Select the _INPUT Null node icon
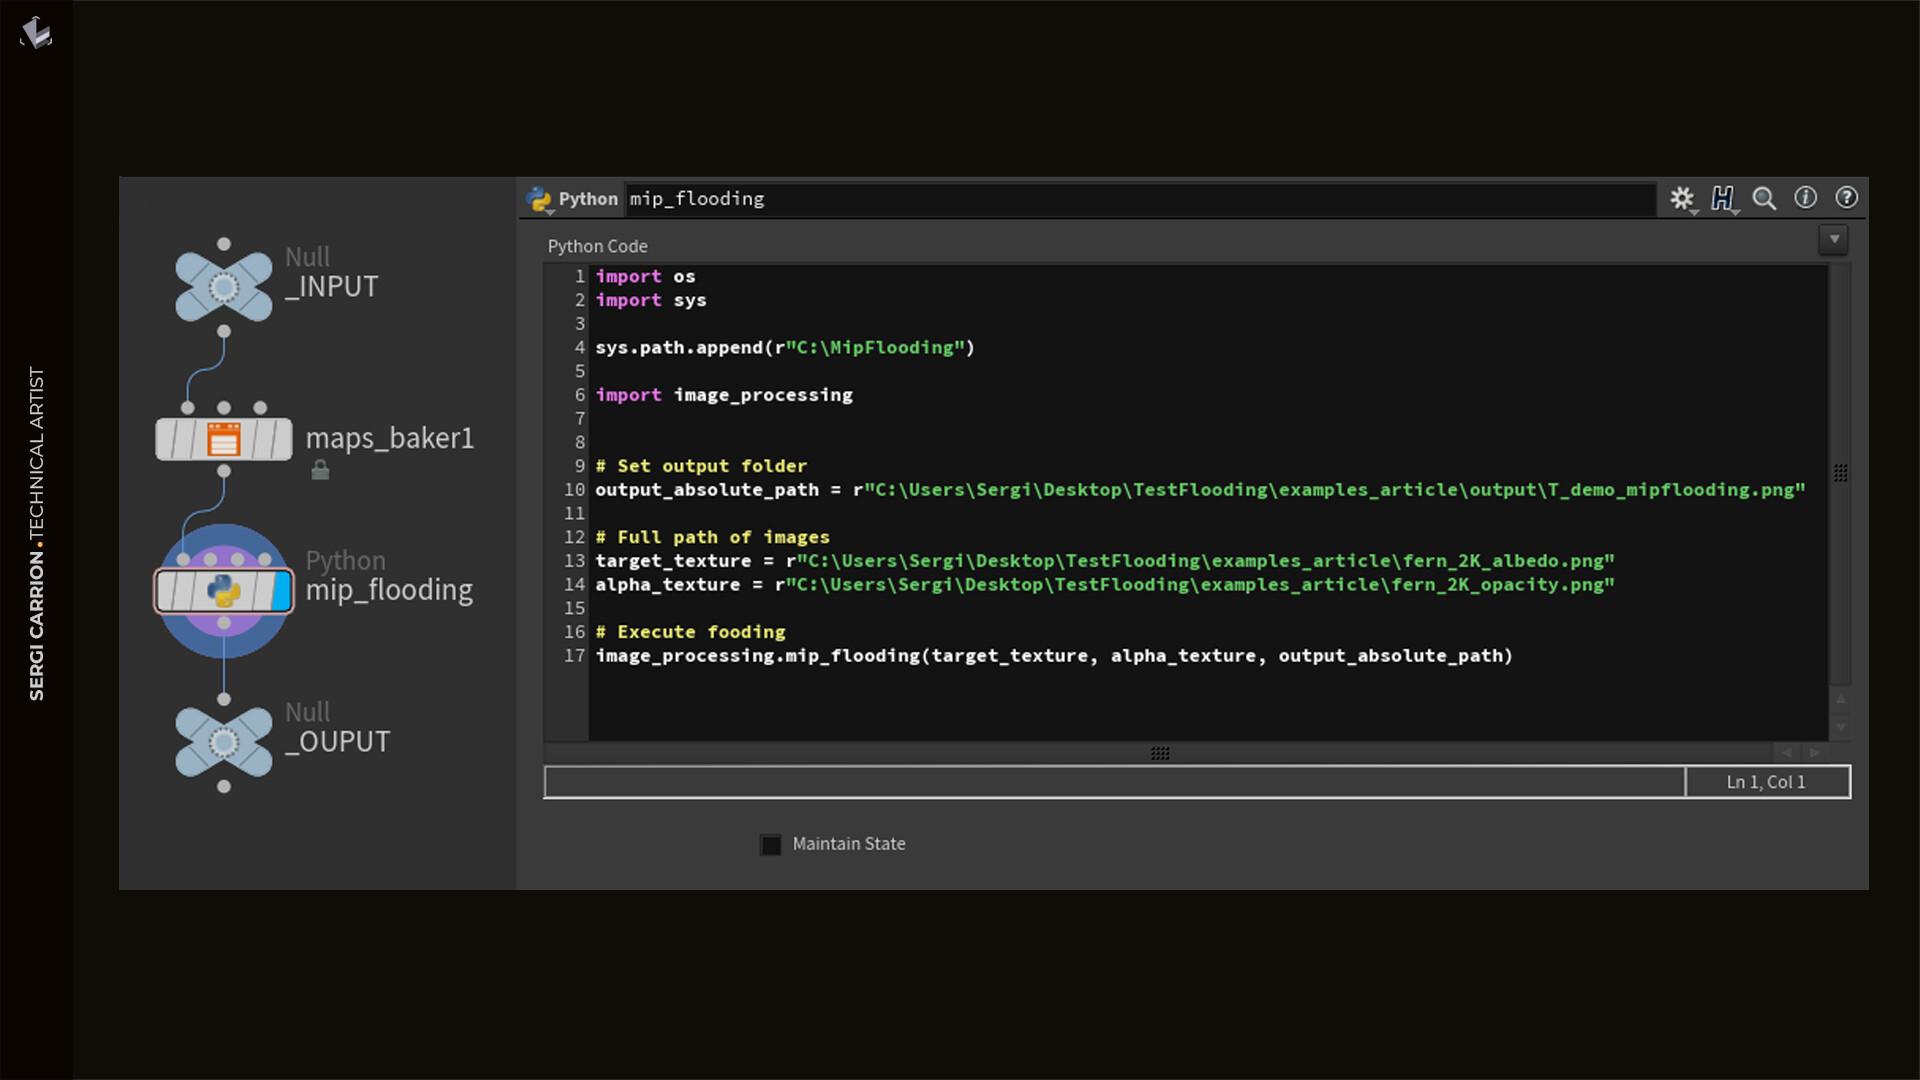The width and height of the screenshot is (1920, 1080). (x=223, y=288)
